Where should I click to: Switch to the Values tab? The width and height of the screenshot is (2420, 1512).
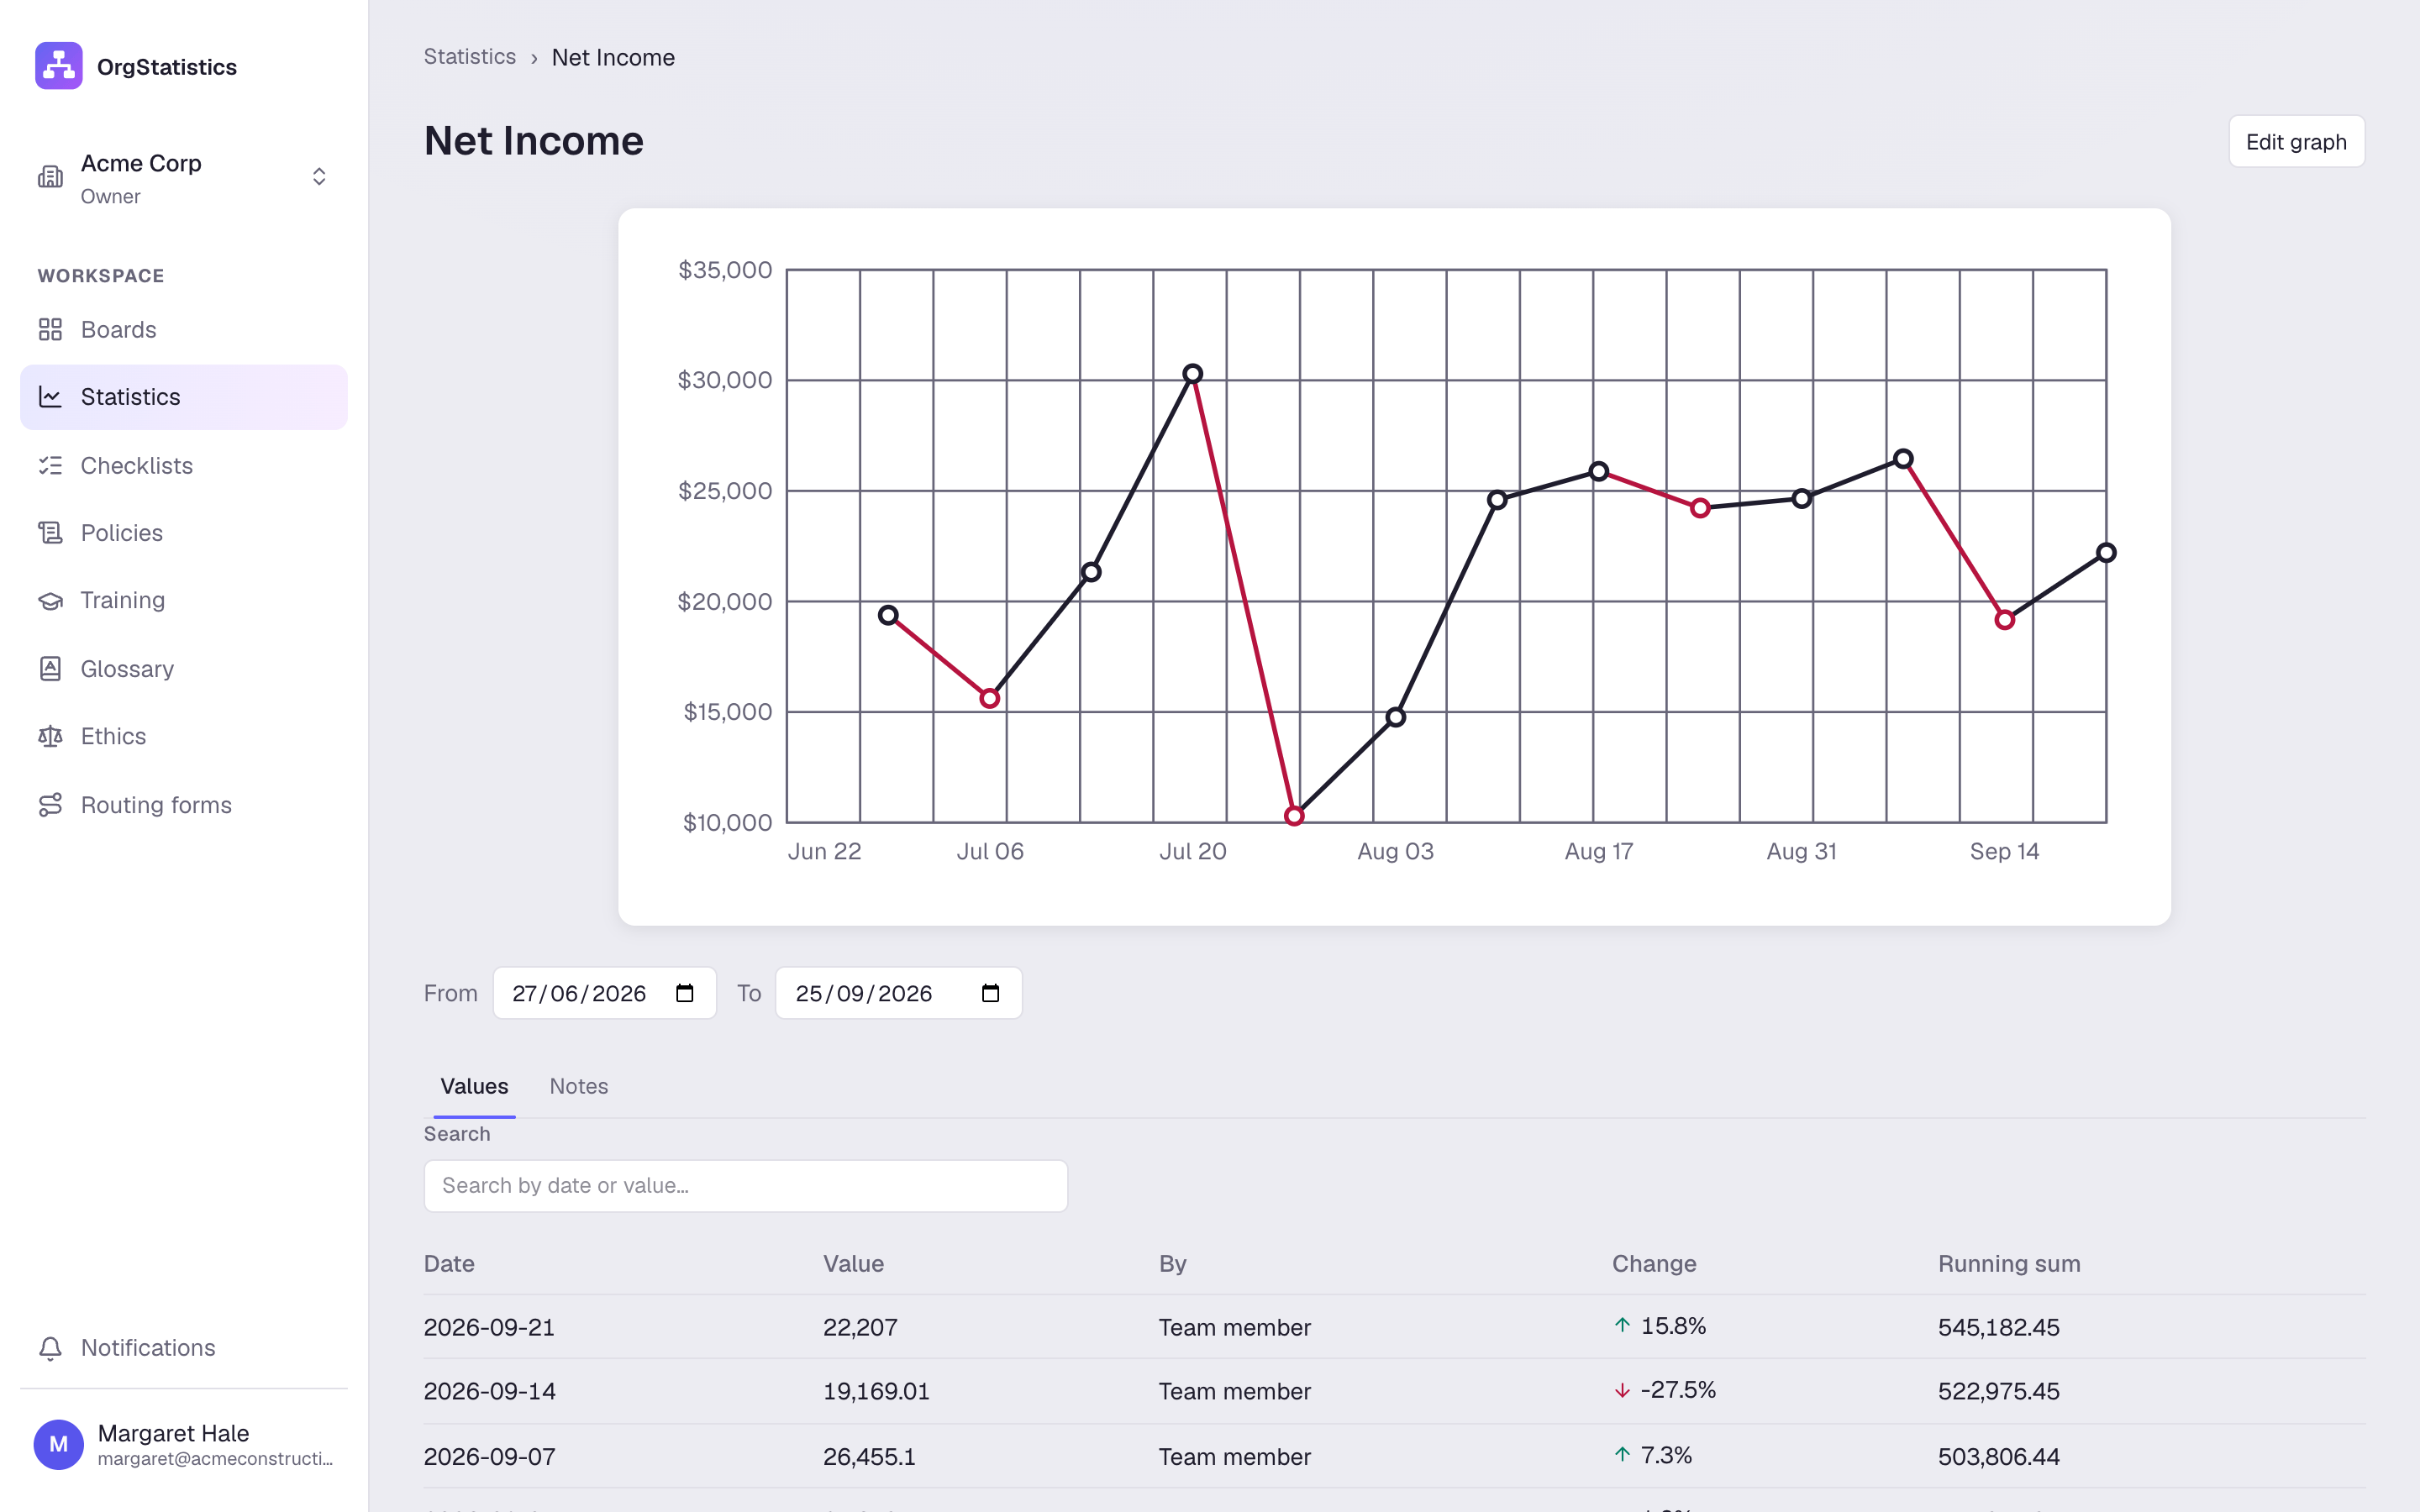(474, 1086)
